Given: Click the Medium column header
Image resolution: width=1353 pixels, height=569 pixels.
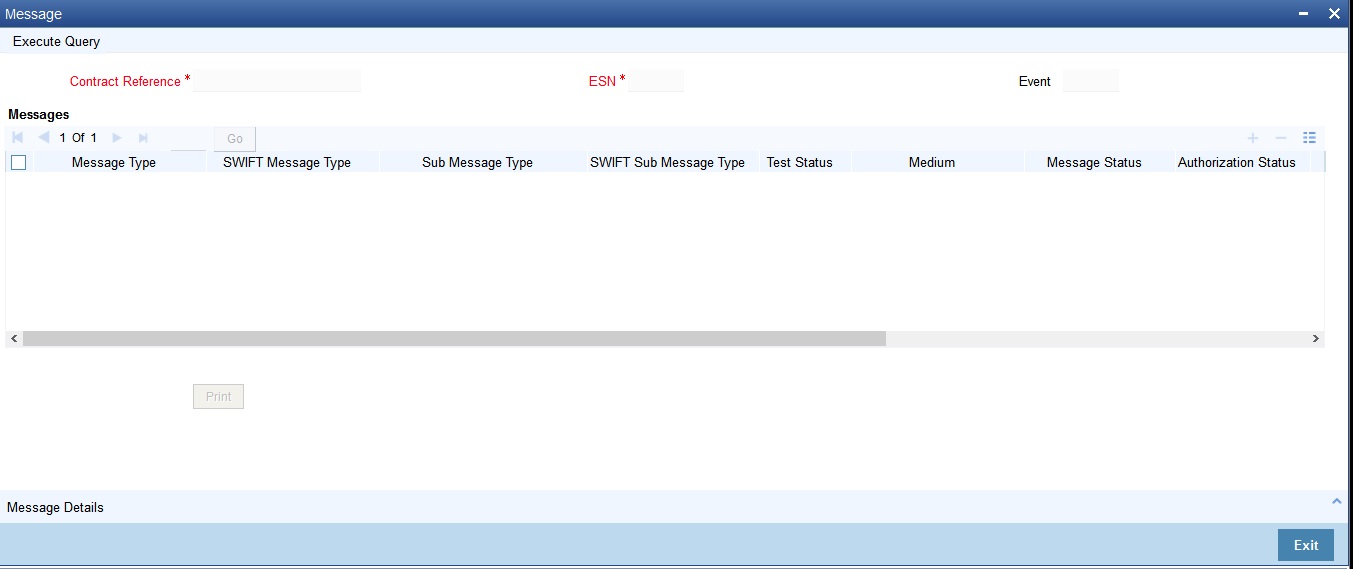Looking at the screenshot, I should tap(932, 162).
